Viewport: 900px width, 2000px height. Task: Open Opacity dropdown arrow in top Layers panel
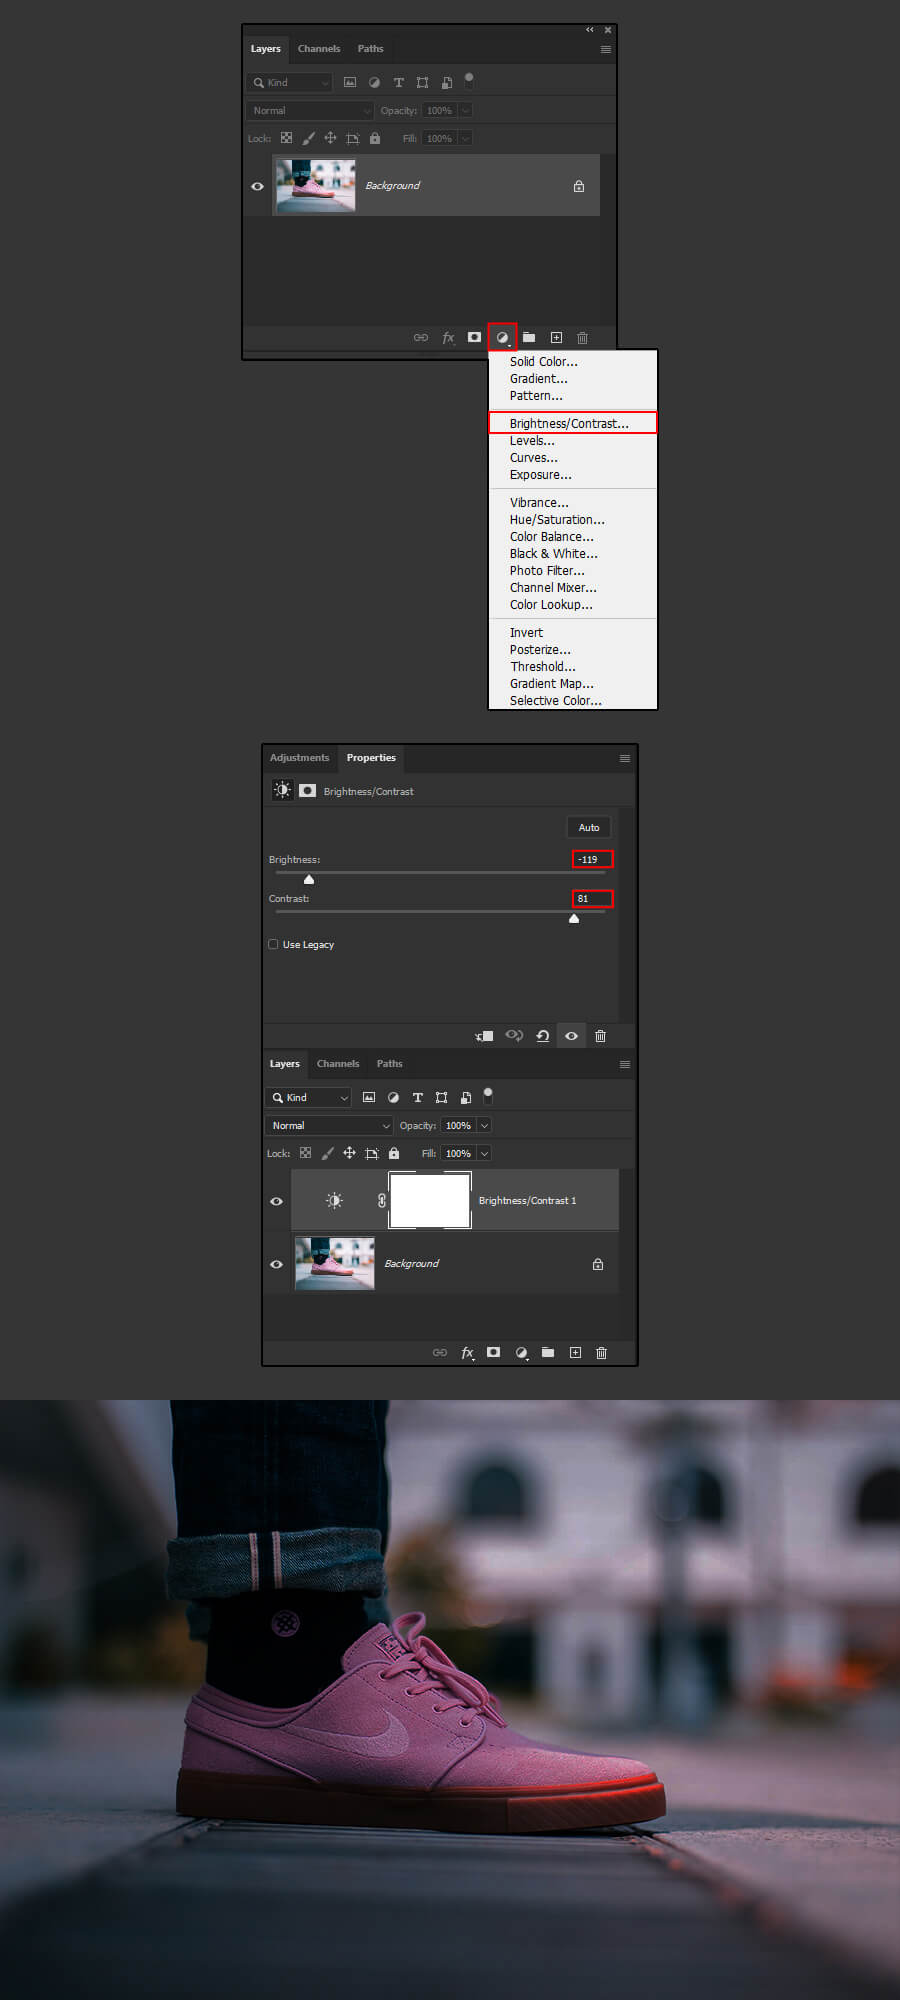click(465, 111)
